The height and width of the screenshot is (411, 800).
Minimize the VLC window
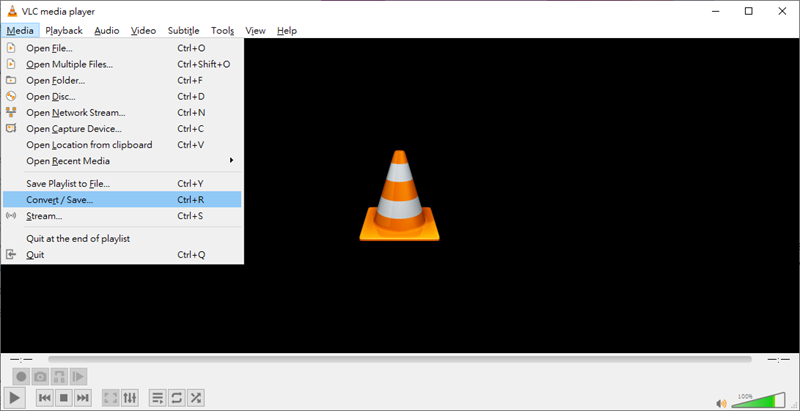click(x=715, y=11)
